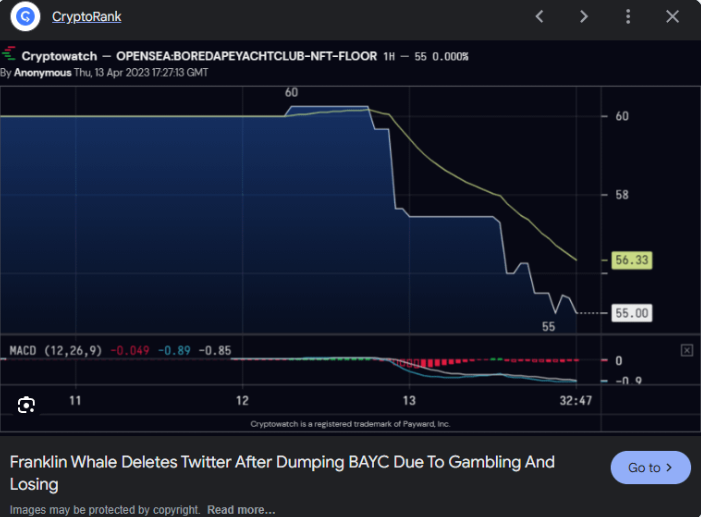Image resolution: width=701 pixels, height=517 pixels.
Task: Open the three-dot more options menu
Action: 628,17
